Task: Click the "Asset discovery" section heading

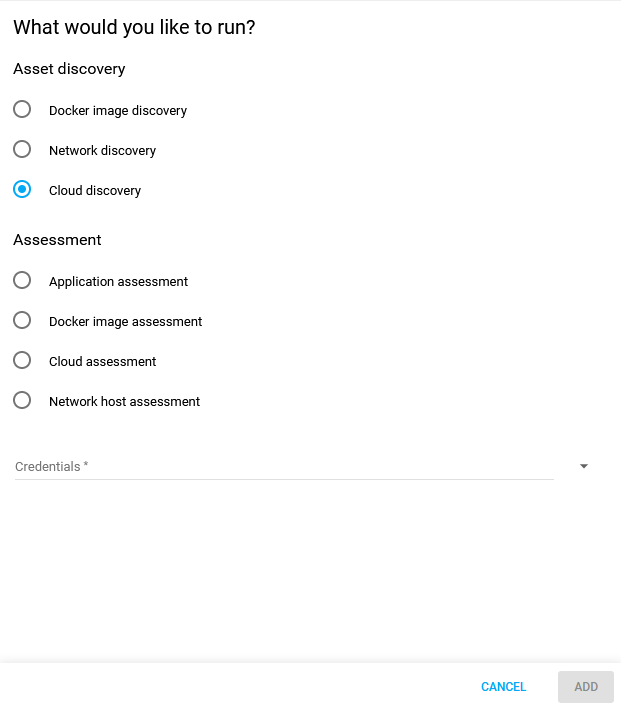Action: [69, 69]
